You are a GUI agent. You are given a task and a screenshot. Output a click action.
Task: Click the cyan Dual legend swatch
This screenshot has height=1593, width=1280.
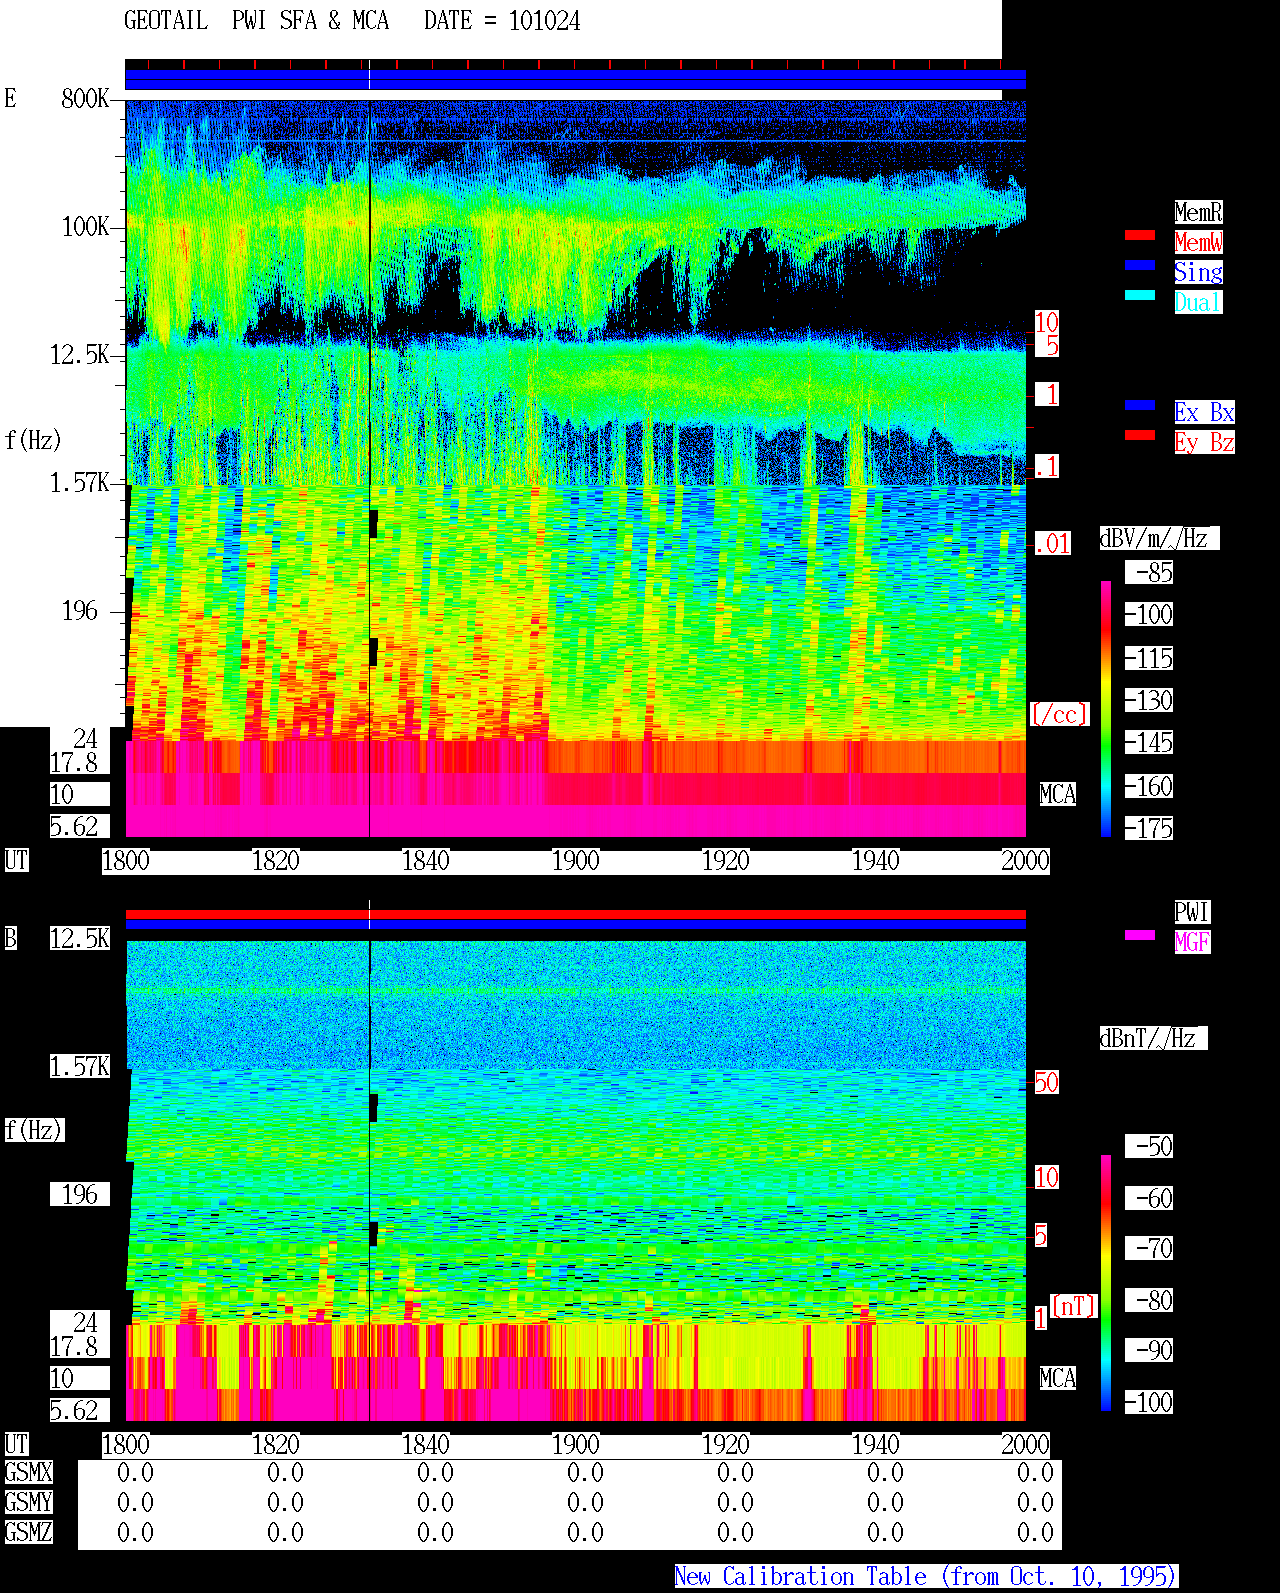1140,295
